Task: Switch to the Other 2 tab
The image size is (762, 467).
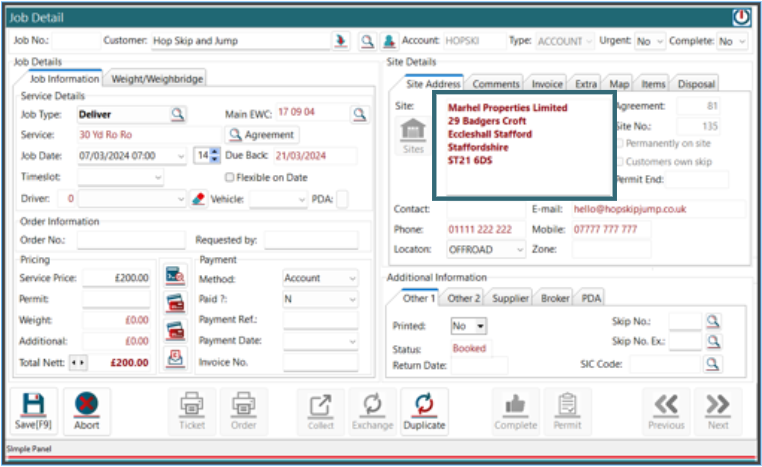Action: click(x=463, y=298)
